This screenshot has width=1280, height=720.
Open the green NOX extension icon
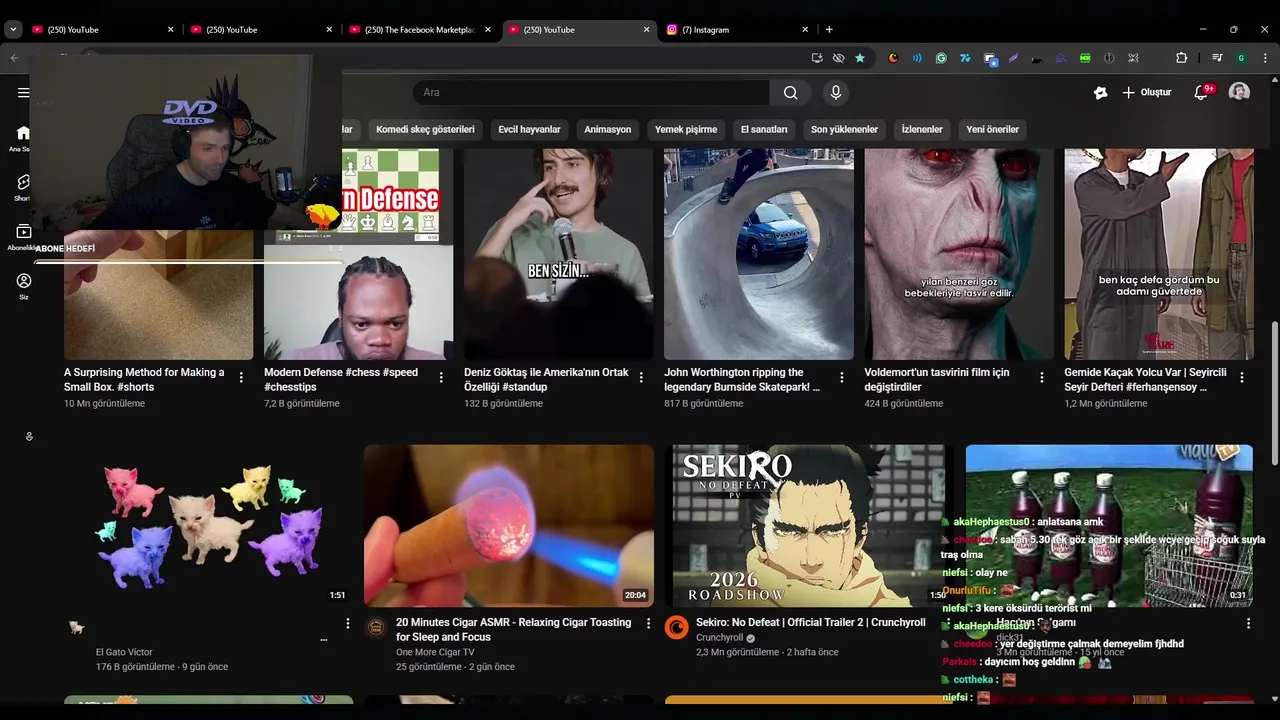1085,58
